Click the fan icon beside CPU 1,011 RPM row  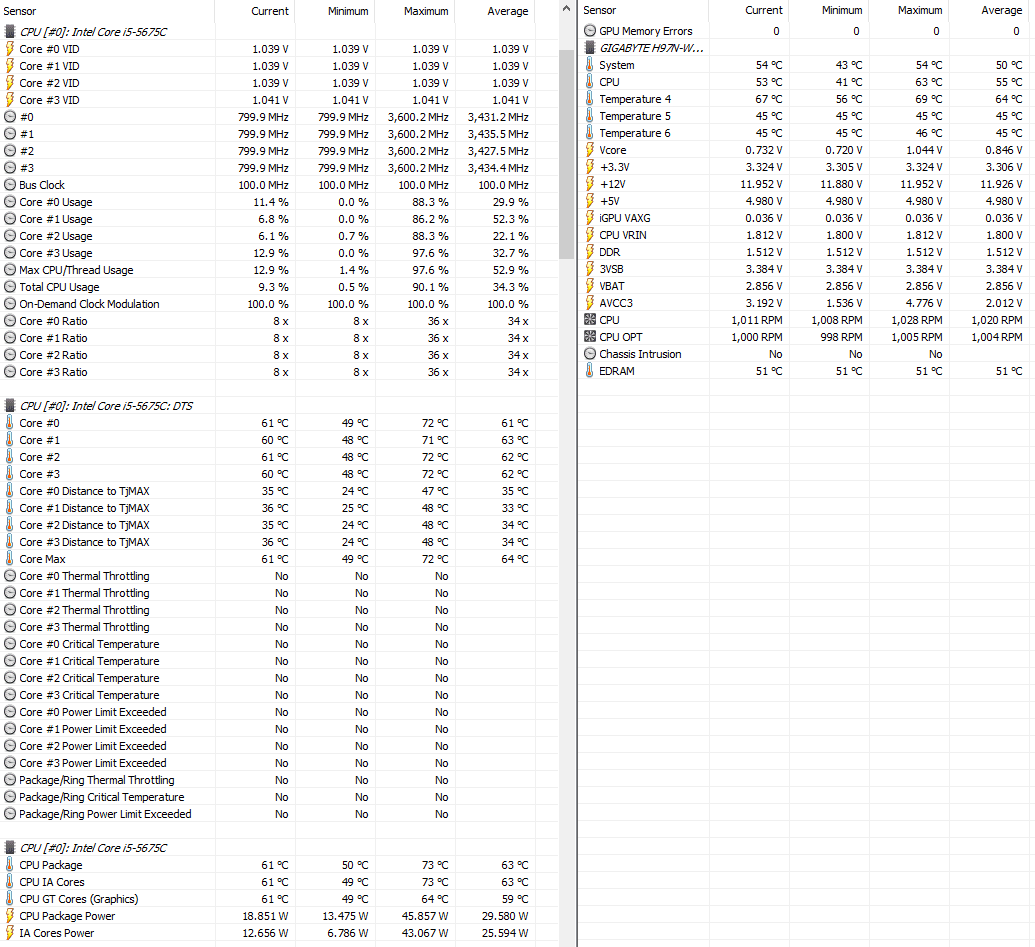point(590,319)
